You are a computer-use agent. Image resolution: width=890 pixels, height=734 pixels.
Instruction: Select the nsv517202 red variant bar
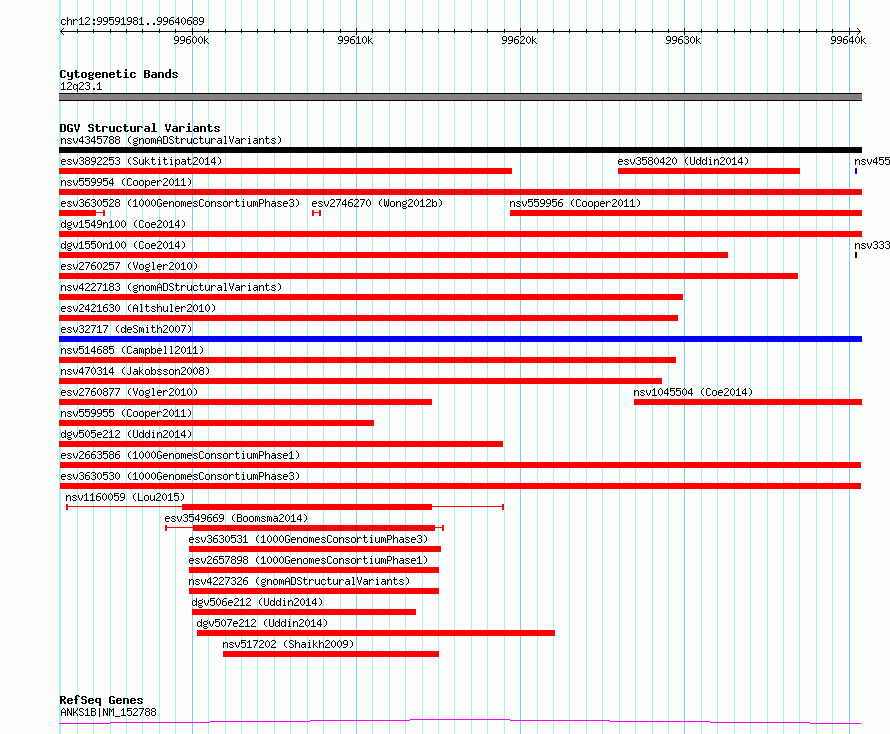331,654
